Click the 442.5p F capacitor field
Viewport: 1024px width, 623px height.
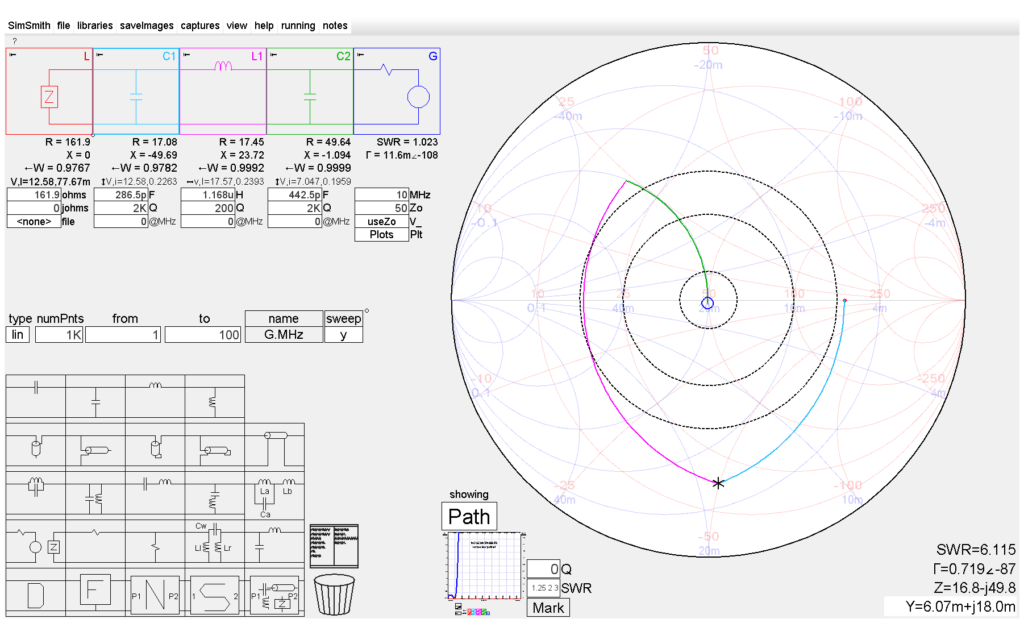(295, 195)
